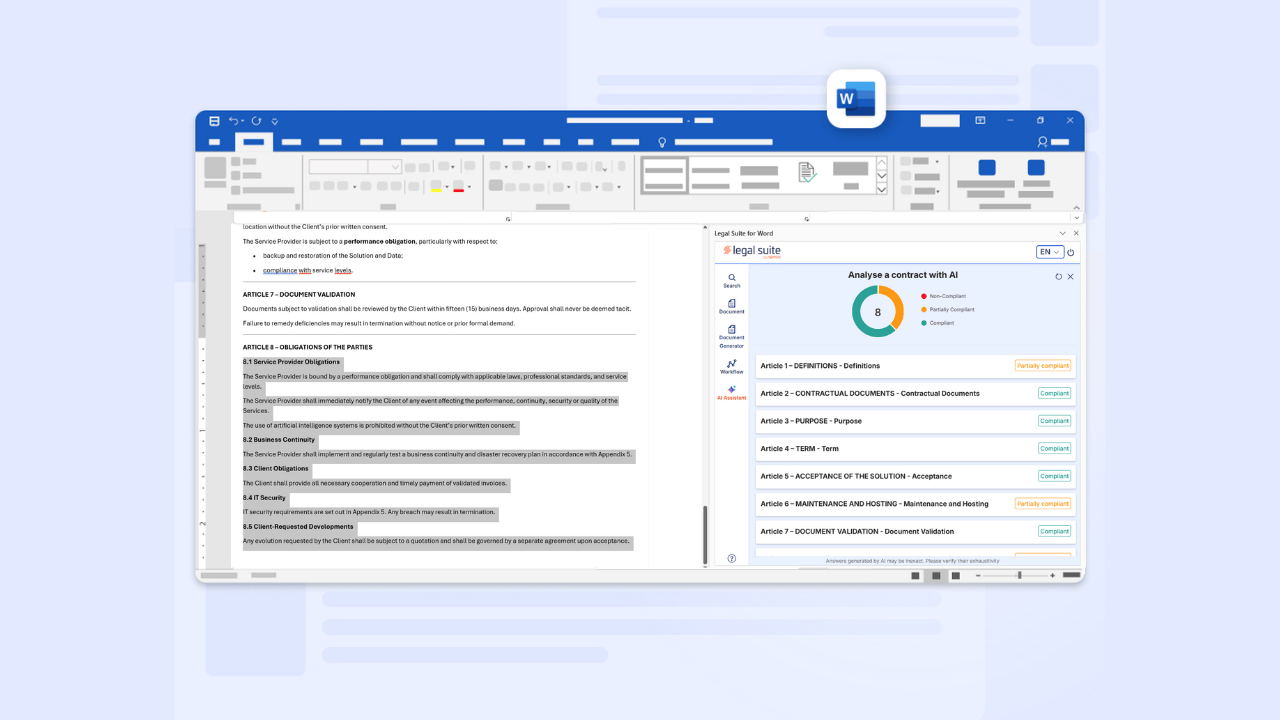The image size is (1280, 720).
Task: Expand the styles gallery with the bottom arrow
Action: [881, 189]
